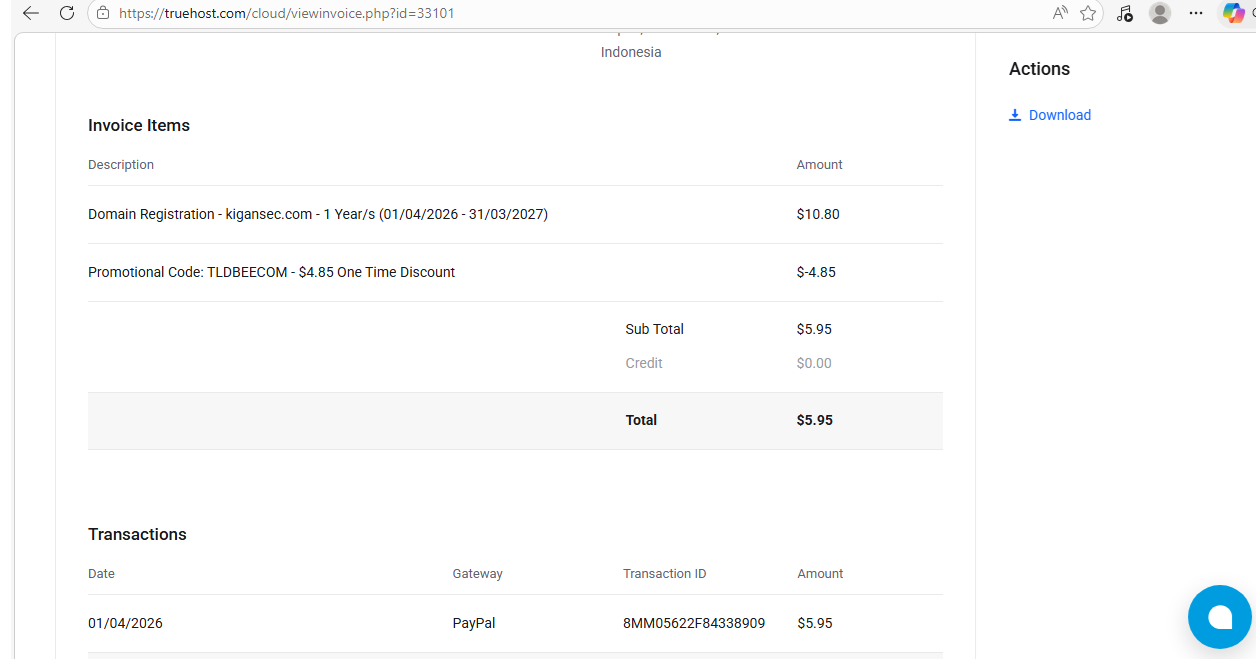
Task: Click the Transactions section heading
Action: tap(137, 534)
